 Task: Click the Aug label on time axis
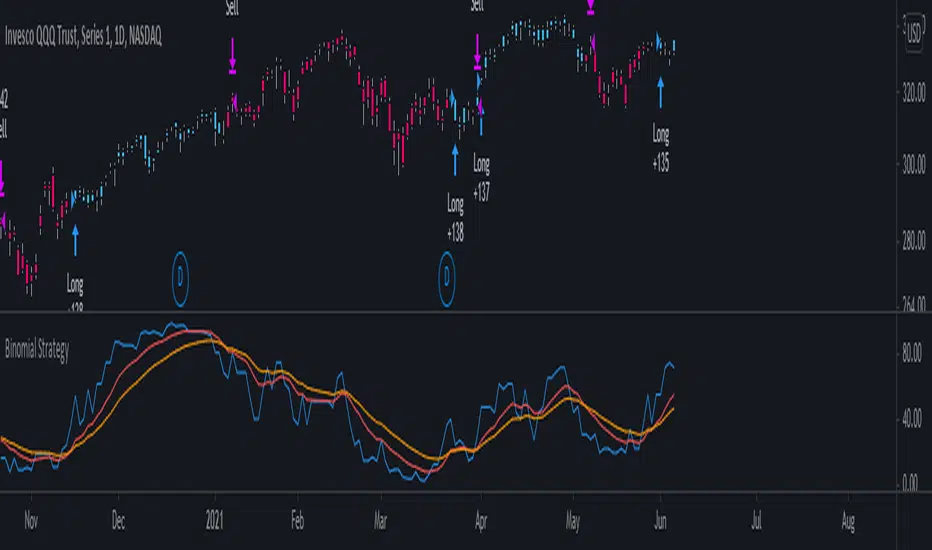pos(848,521)
